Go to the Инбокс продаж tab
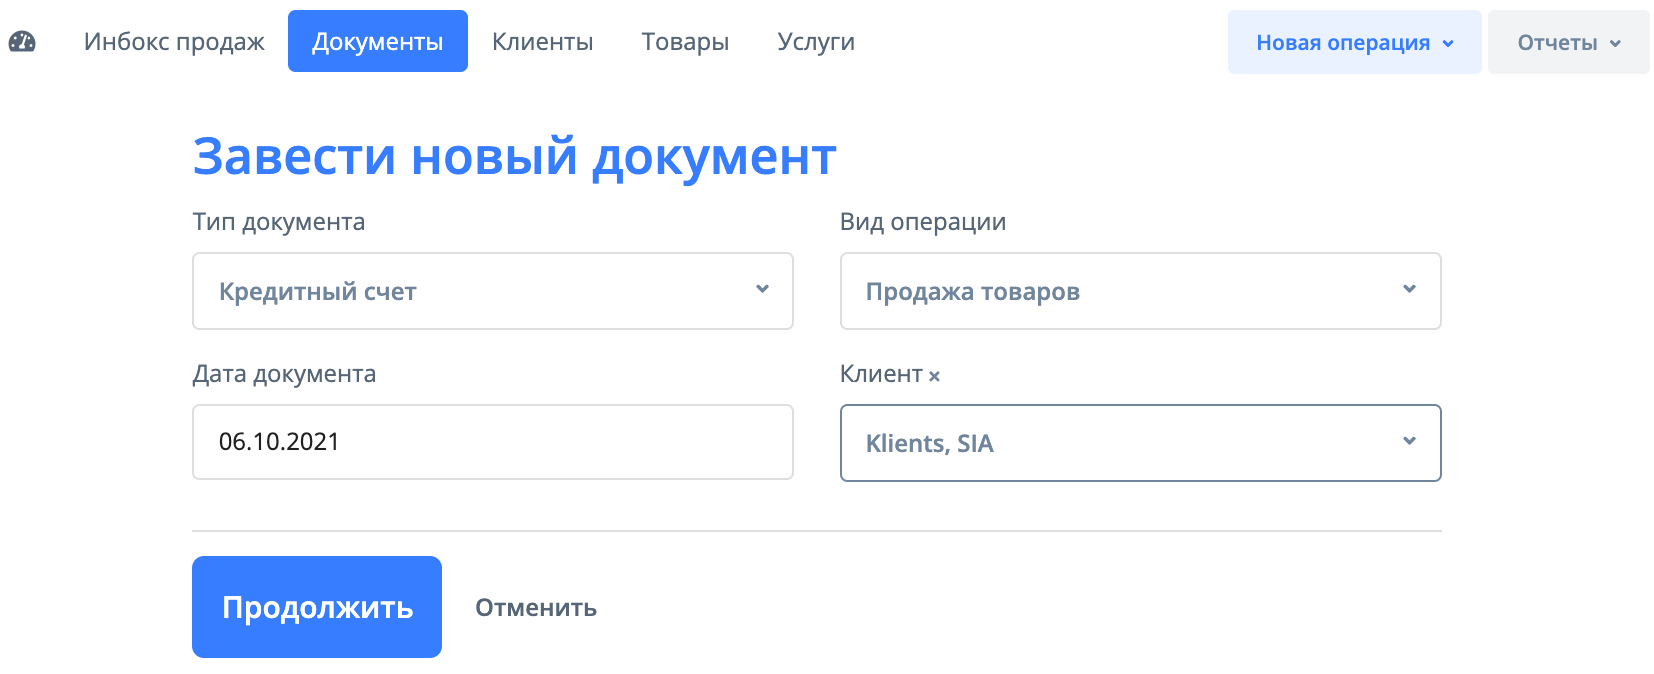Image resolution: width=1654 pixels, height=674 pixels. click(x=174, y=42)
